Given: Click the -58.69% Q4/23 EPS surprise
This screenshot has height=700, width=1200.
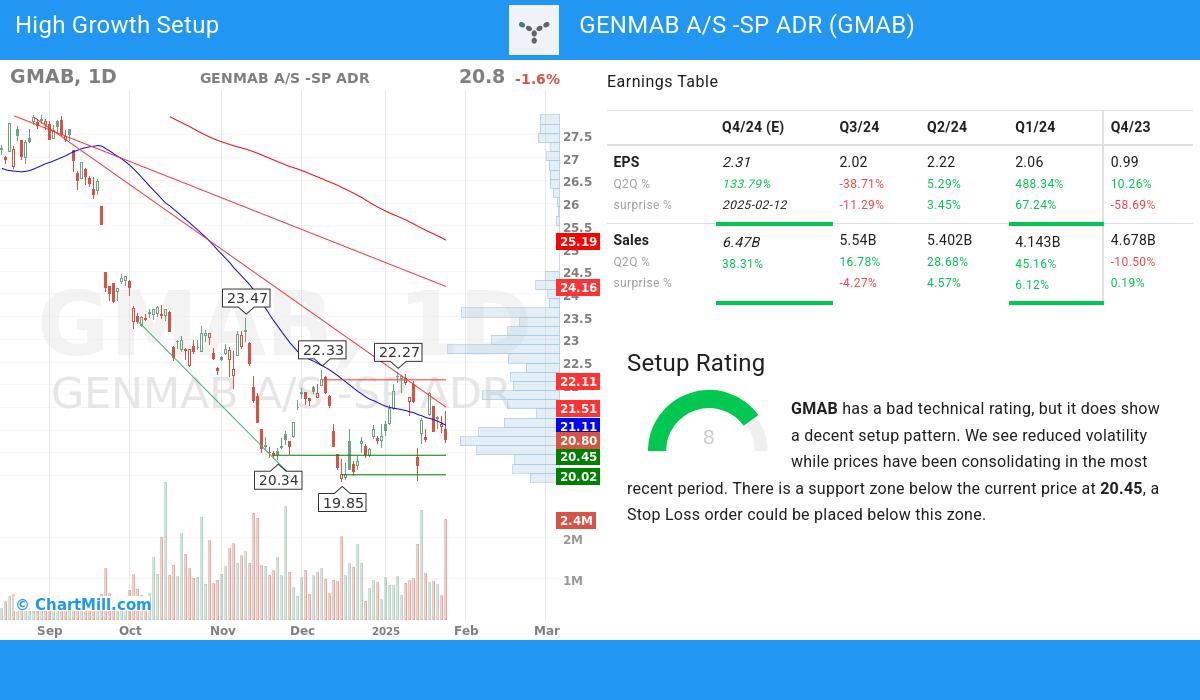Looking at the screenshot, I should pyautogui.click(x=1133, y=205).
